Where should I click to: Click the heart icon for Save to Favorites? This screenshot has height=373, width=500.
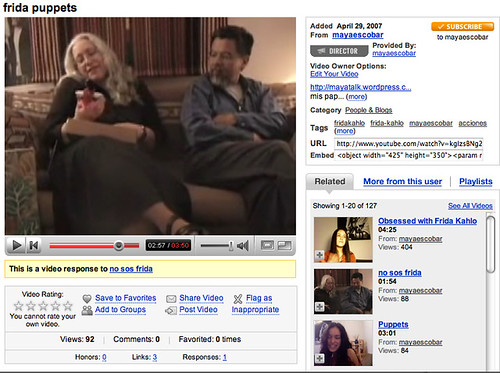pos(87,298)
